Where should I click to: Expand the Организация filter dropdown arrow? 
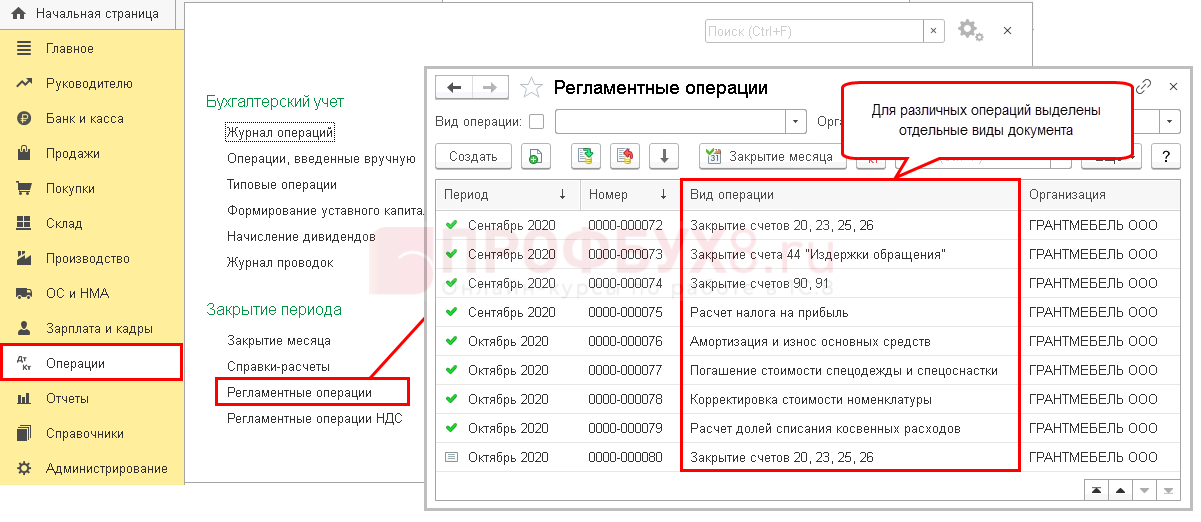tap(1171, 122)
